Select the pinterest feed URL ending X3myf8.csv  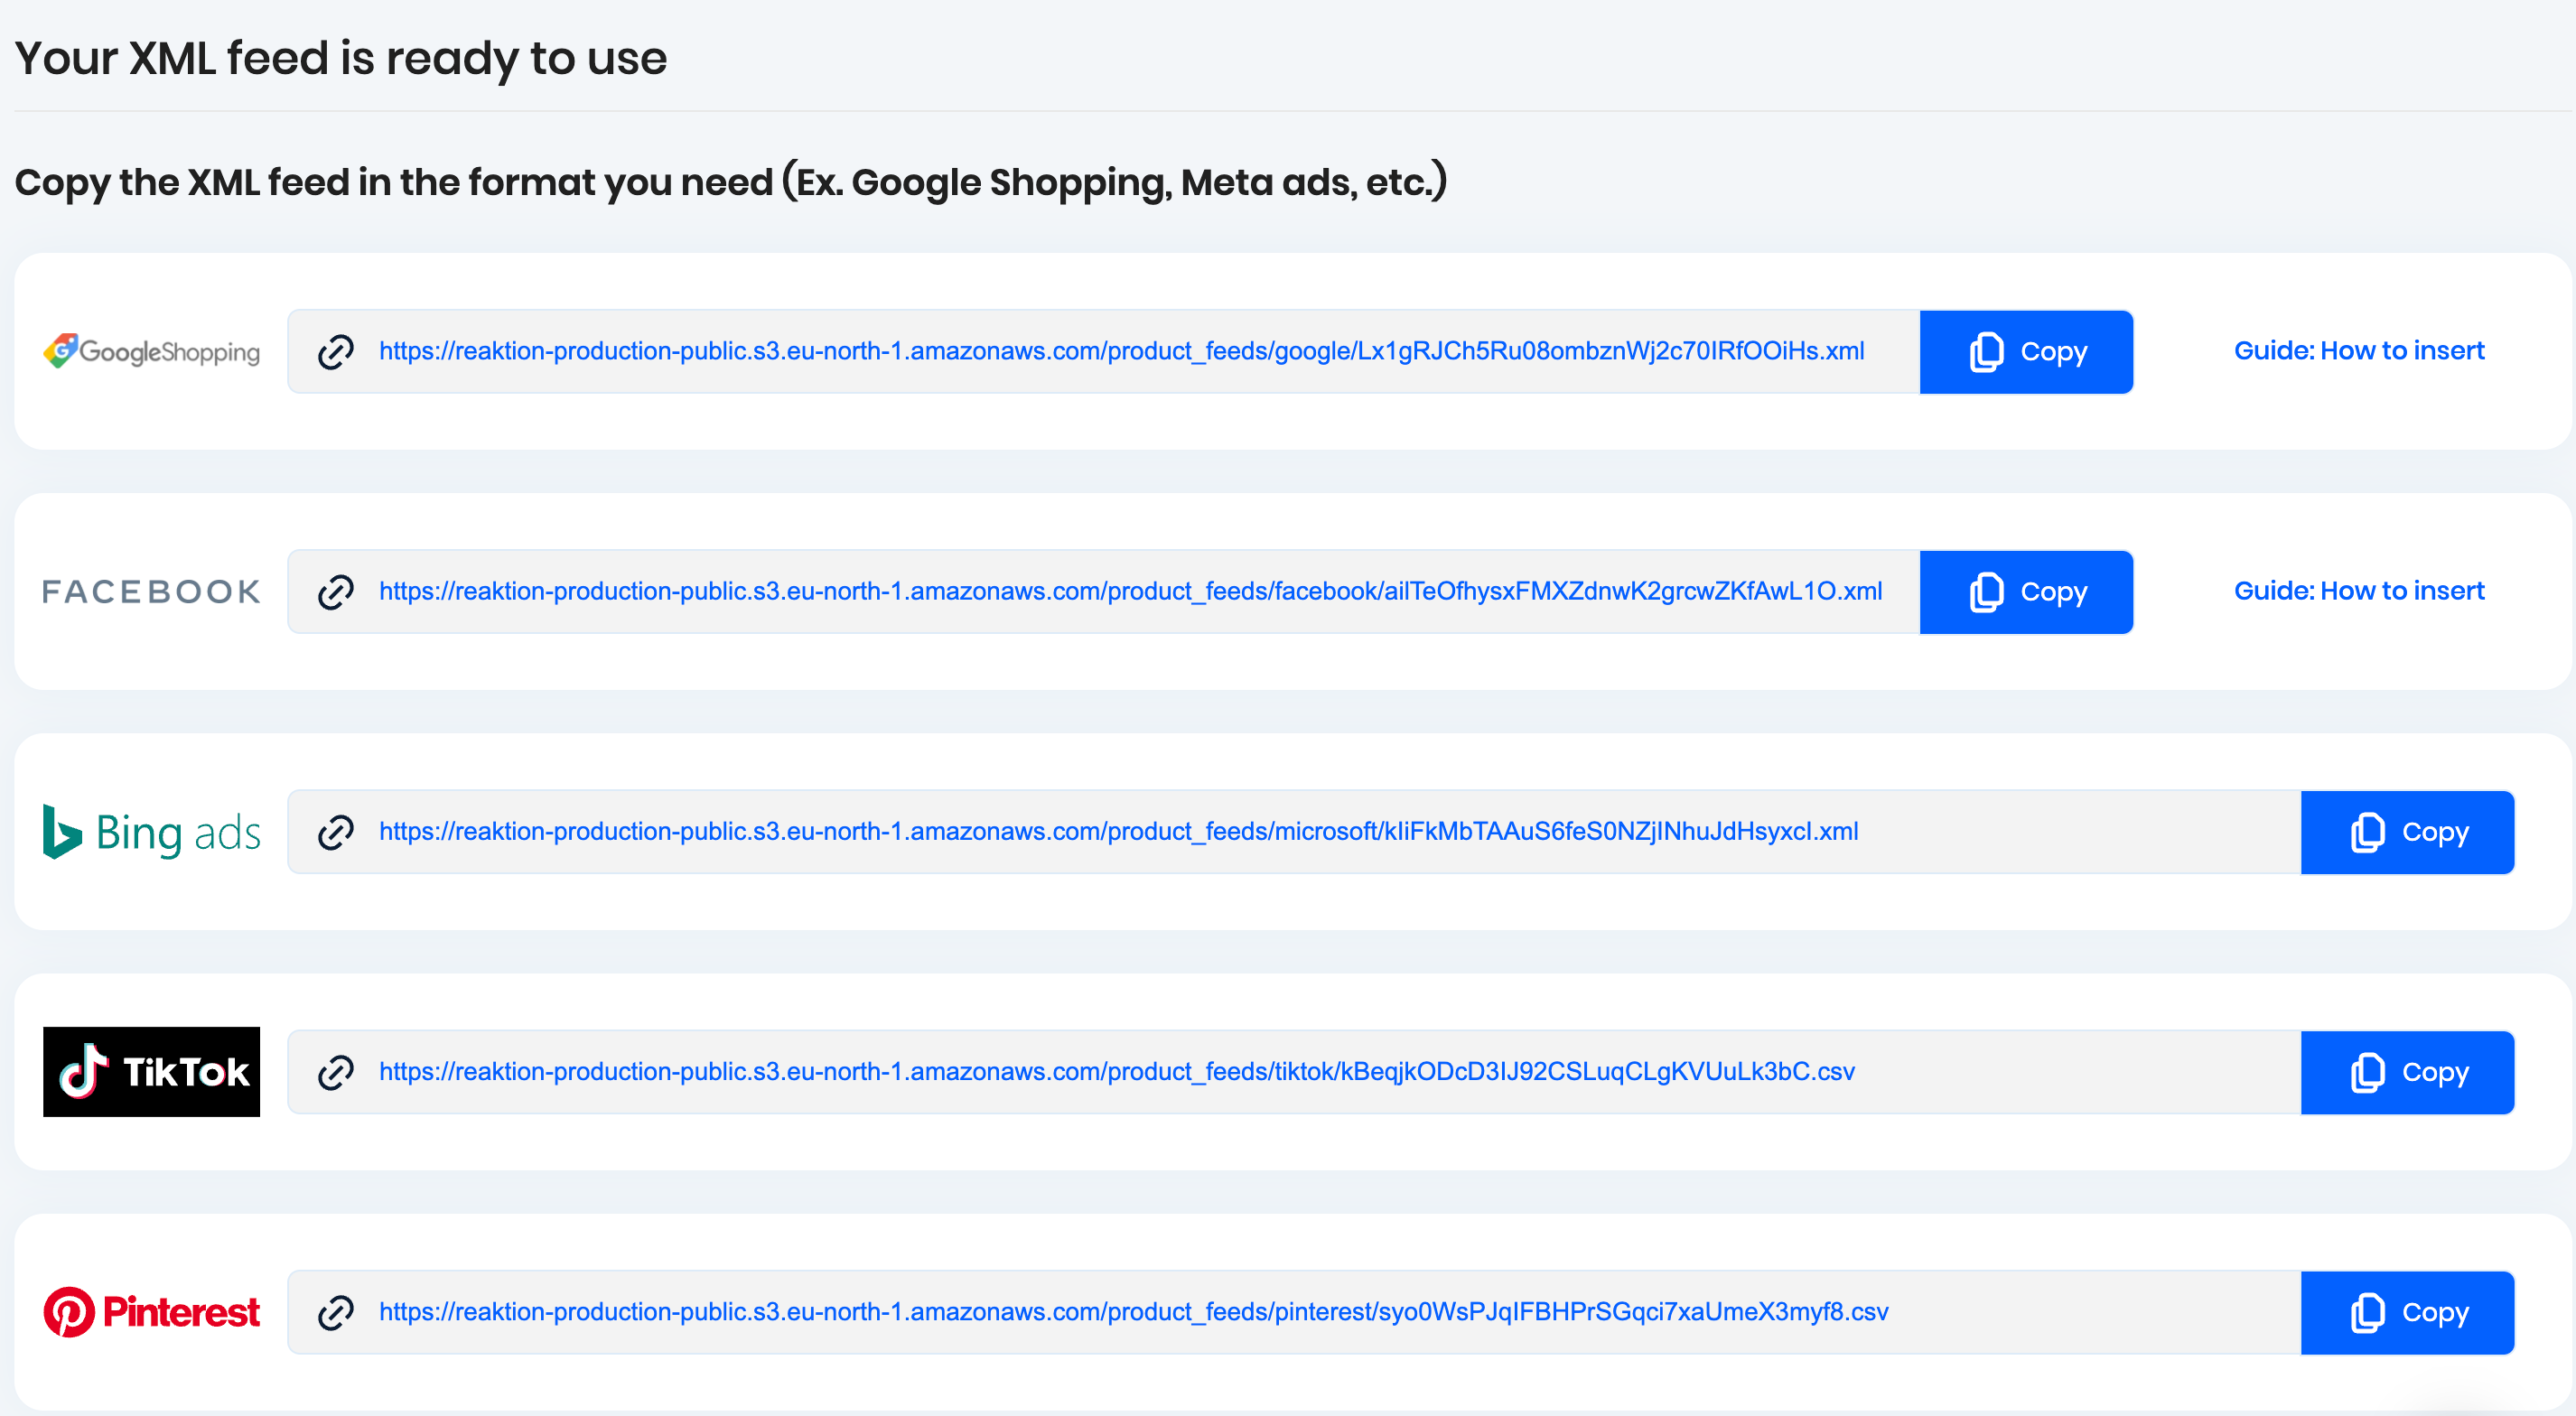pyautogui.click(x=1134, y=1311)
